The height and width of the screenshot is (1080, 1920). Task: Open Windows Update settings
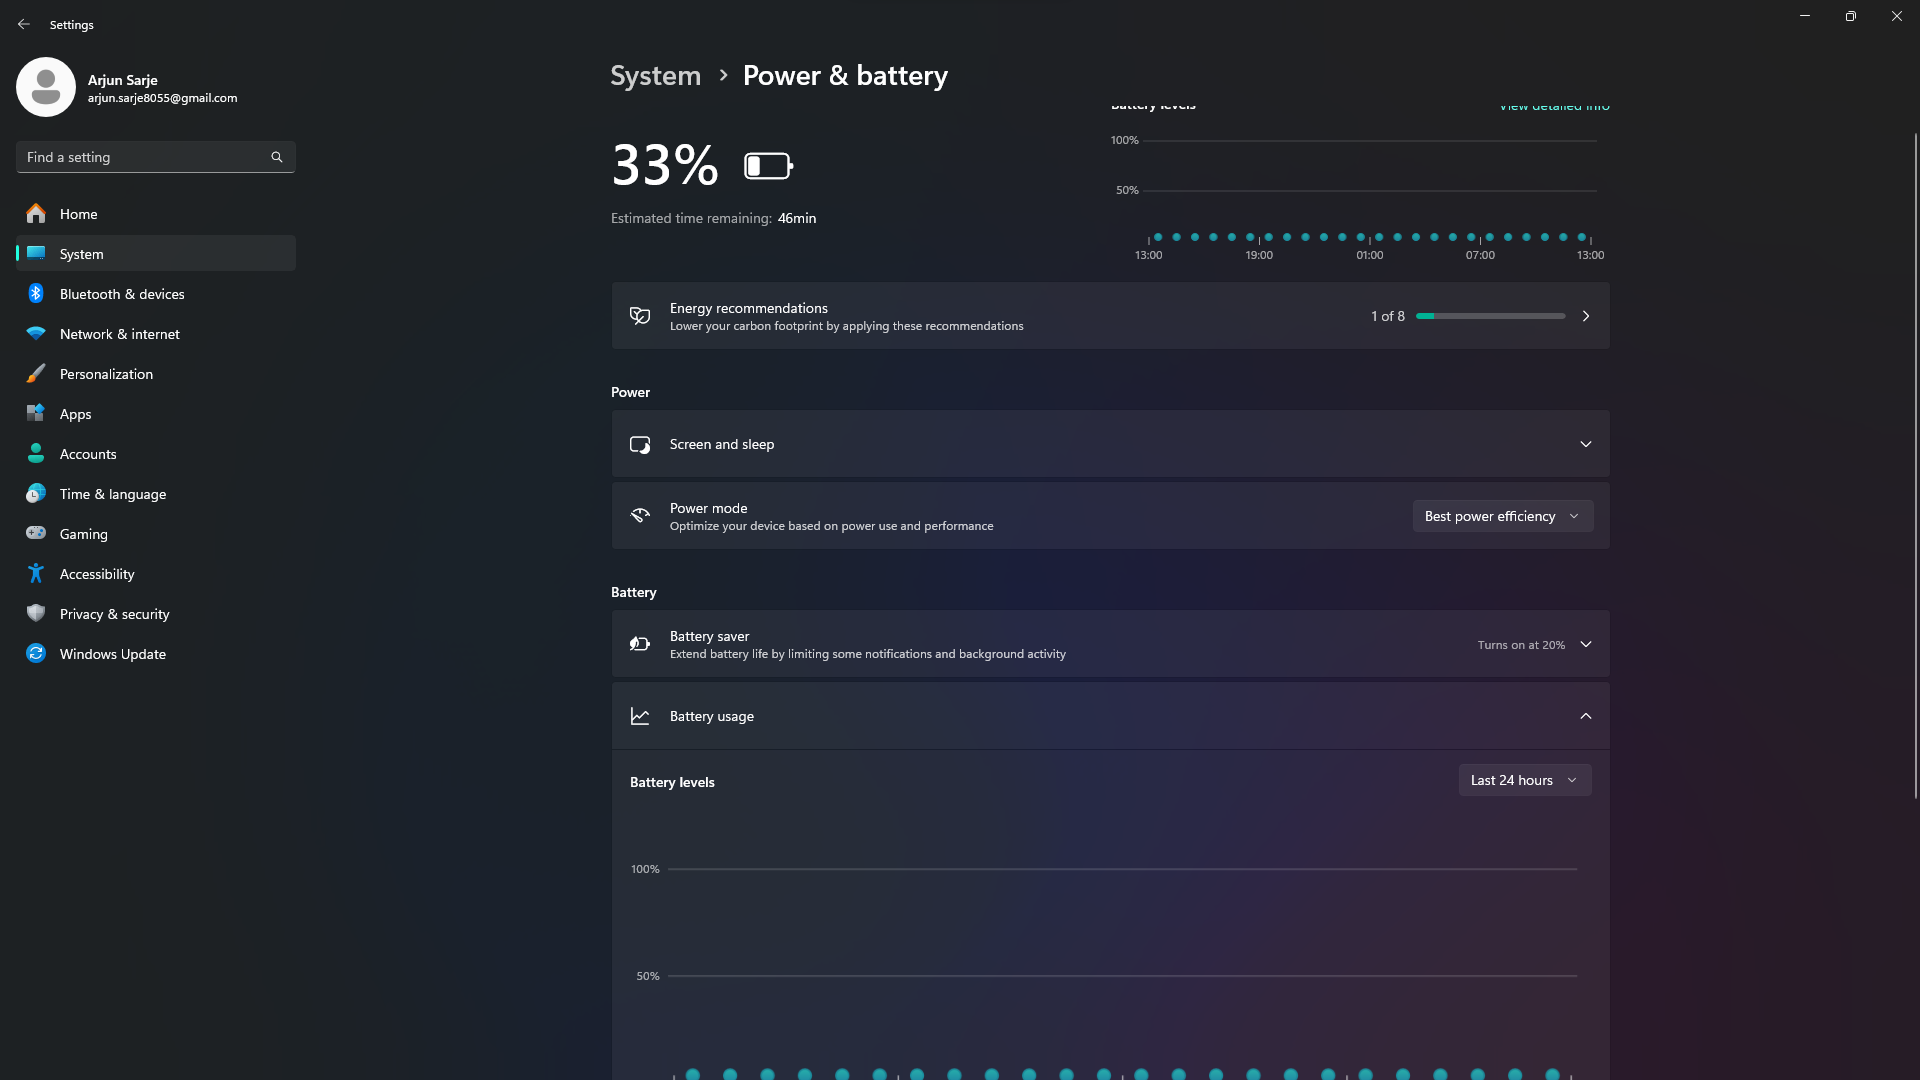111,653
